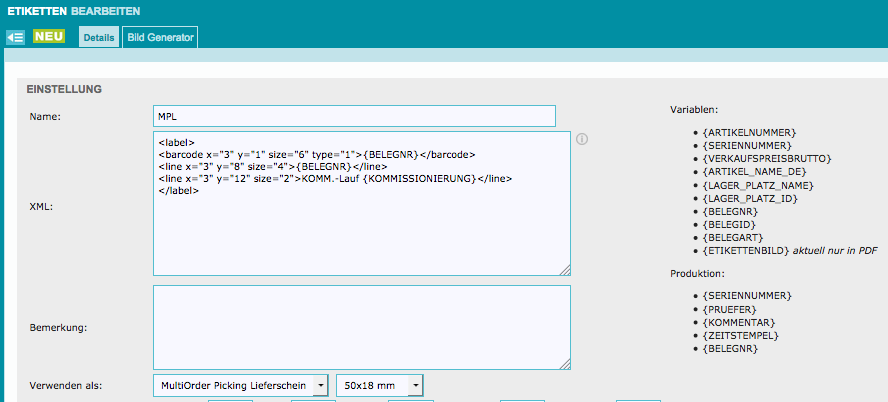This screenshot has height=402, width=888.
Task: Click the Bemerkung textarea resize handle
Action: coord(565,364)
